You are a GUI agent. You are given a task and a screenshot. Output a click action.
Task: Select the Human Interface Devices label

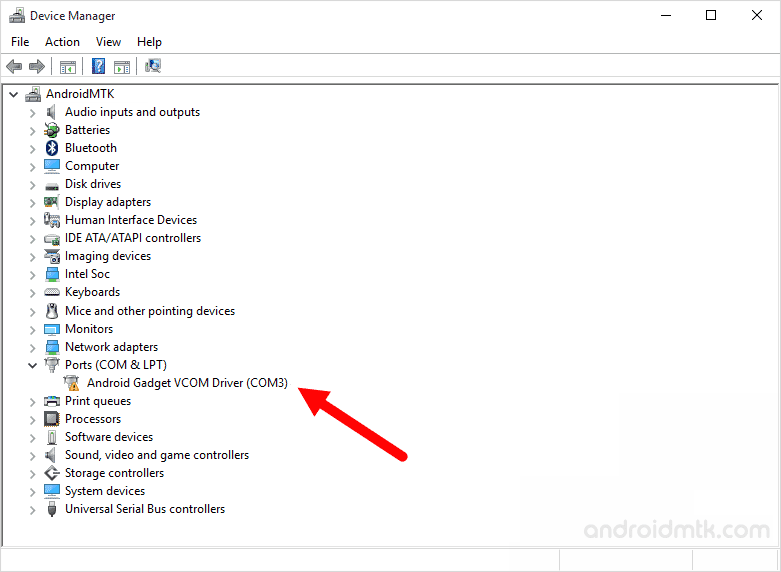click(131, 220)
